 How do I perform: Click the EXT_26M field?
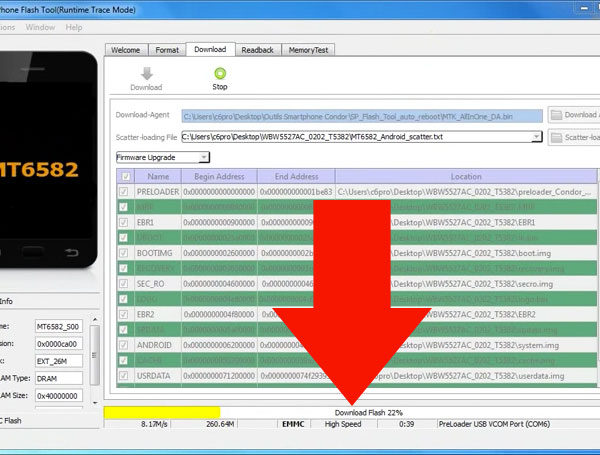coord(59,361)
